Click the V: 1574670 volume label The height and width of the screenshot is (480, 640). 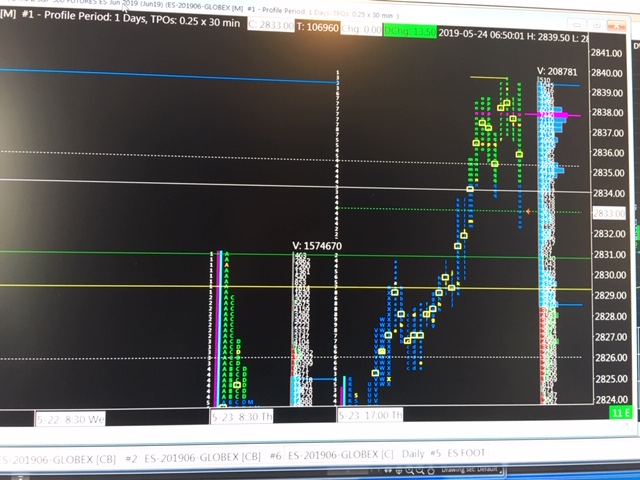point(317,246)
